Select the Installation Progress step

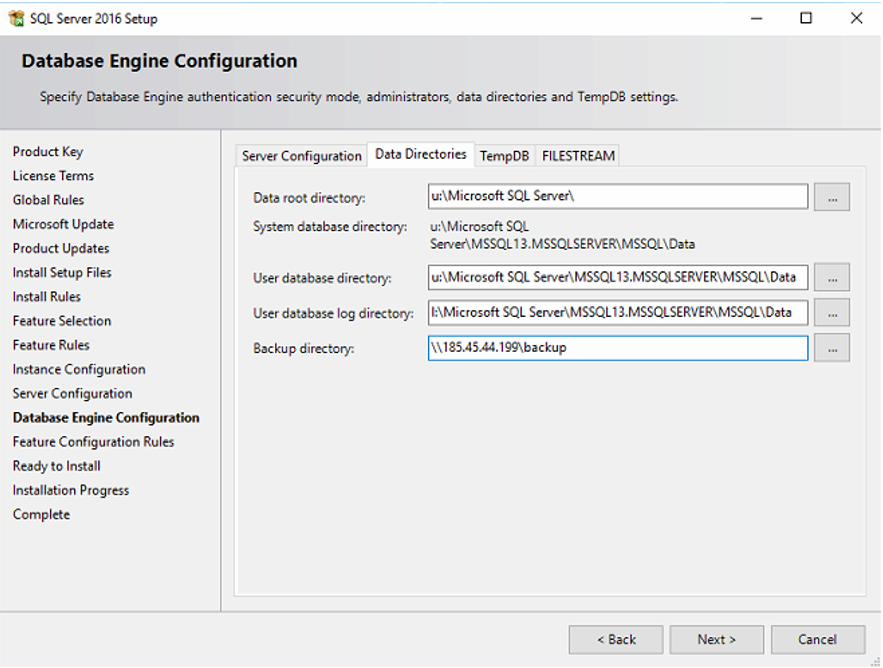(x=71, y=491)
